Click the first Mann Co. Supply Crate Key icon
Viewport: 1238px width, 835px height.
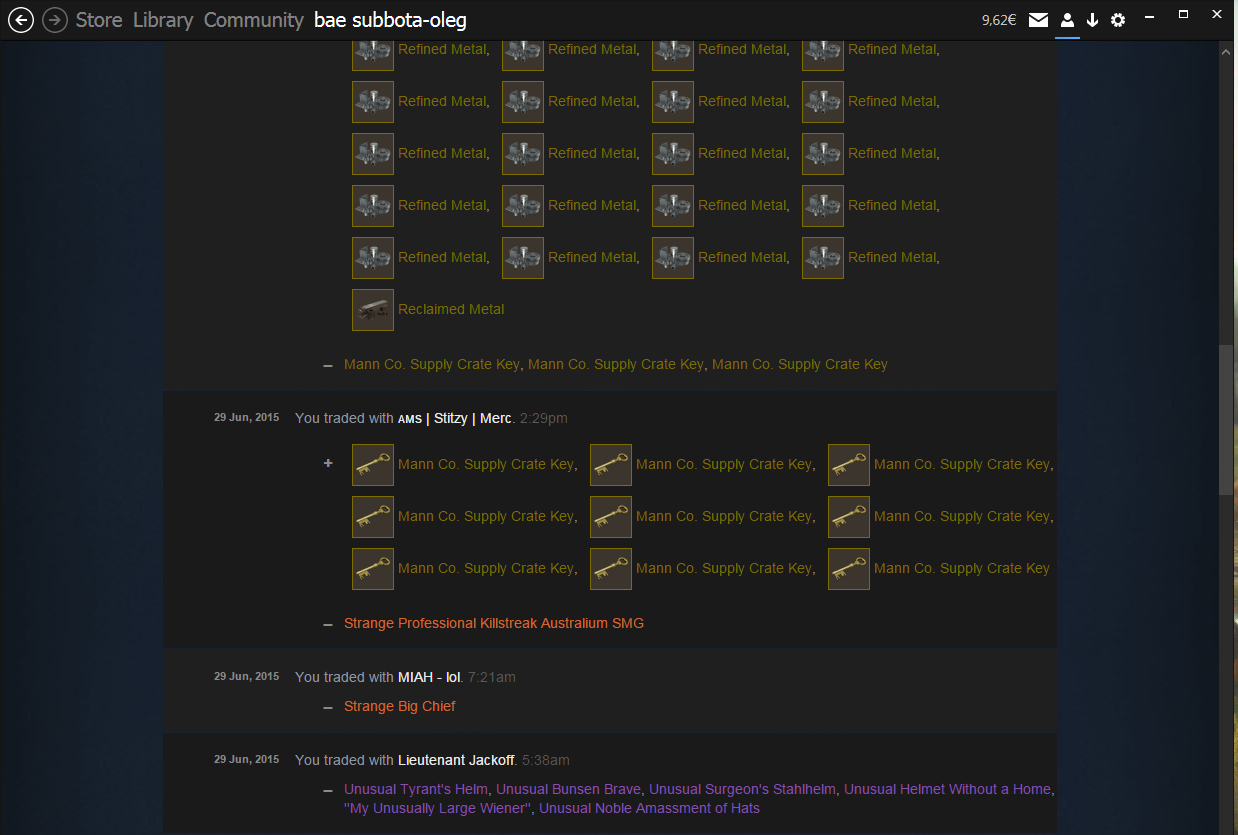373,464
